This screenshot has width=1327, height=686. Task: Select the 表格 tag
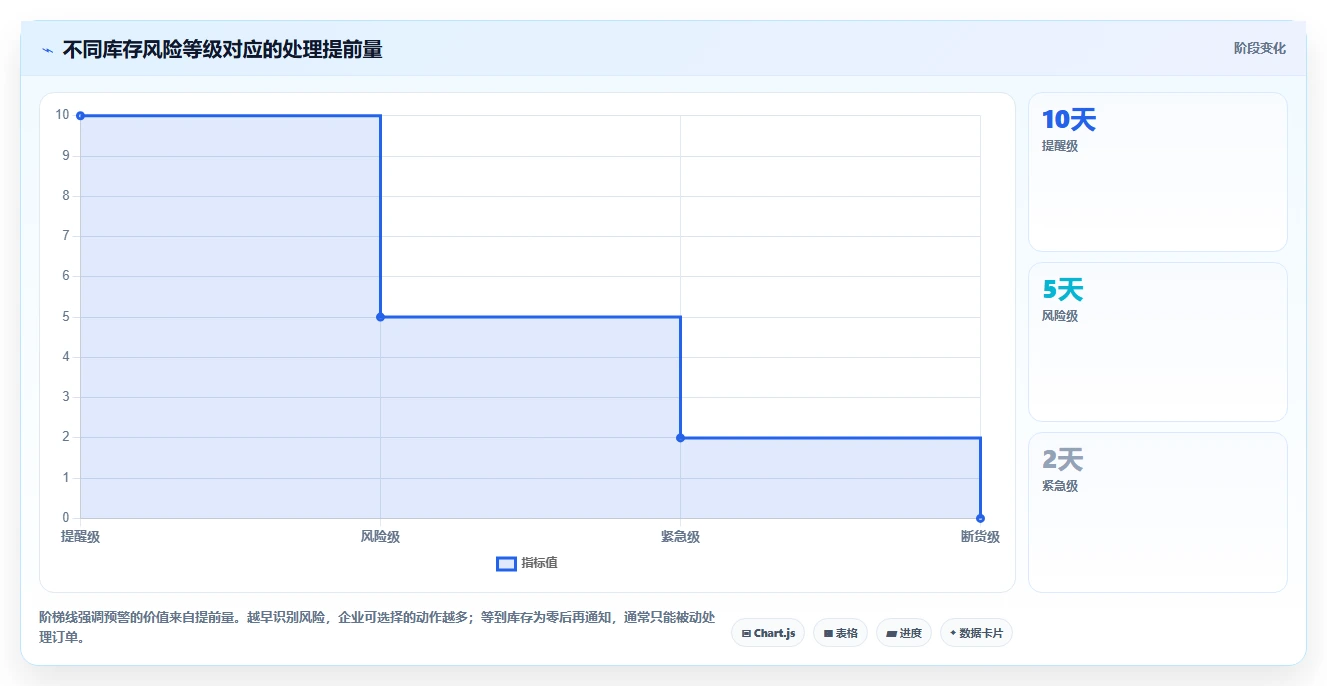click(840, 633)
